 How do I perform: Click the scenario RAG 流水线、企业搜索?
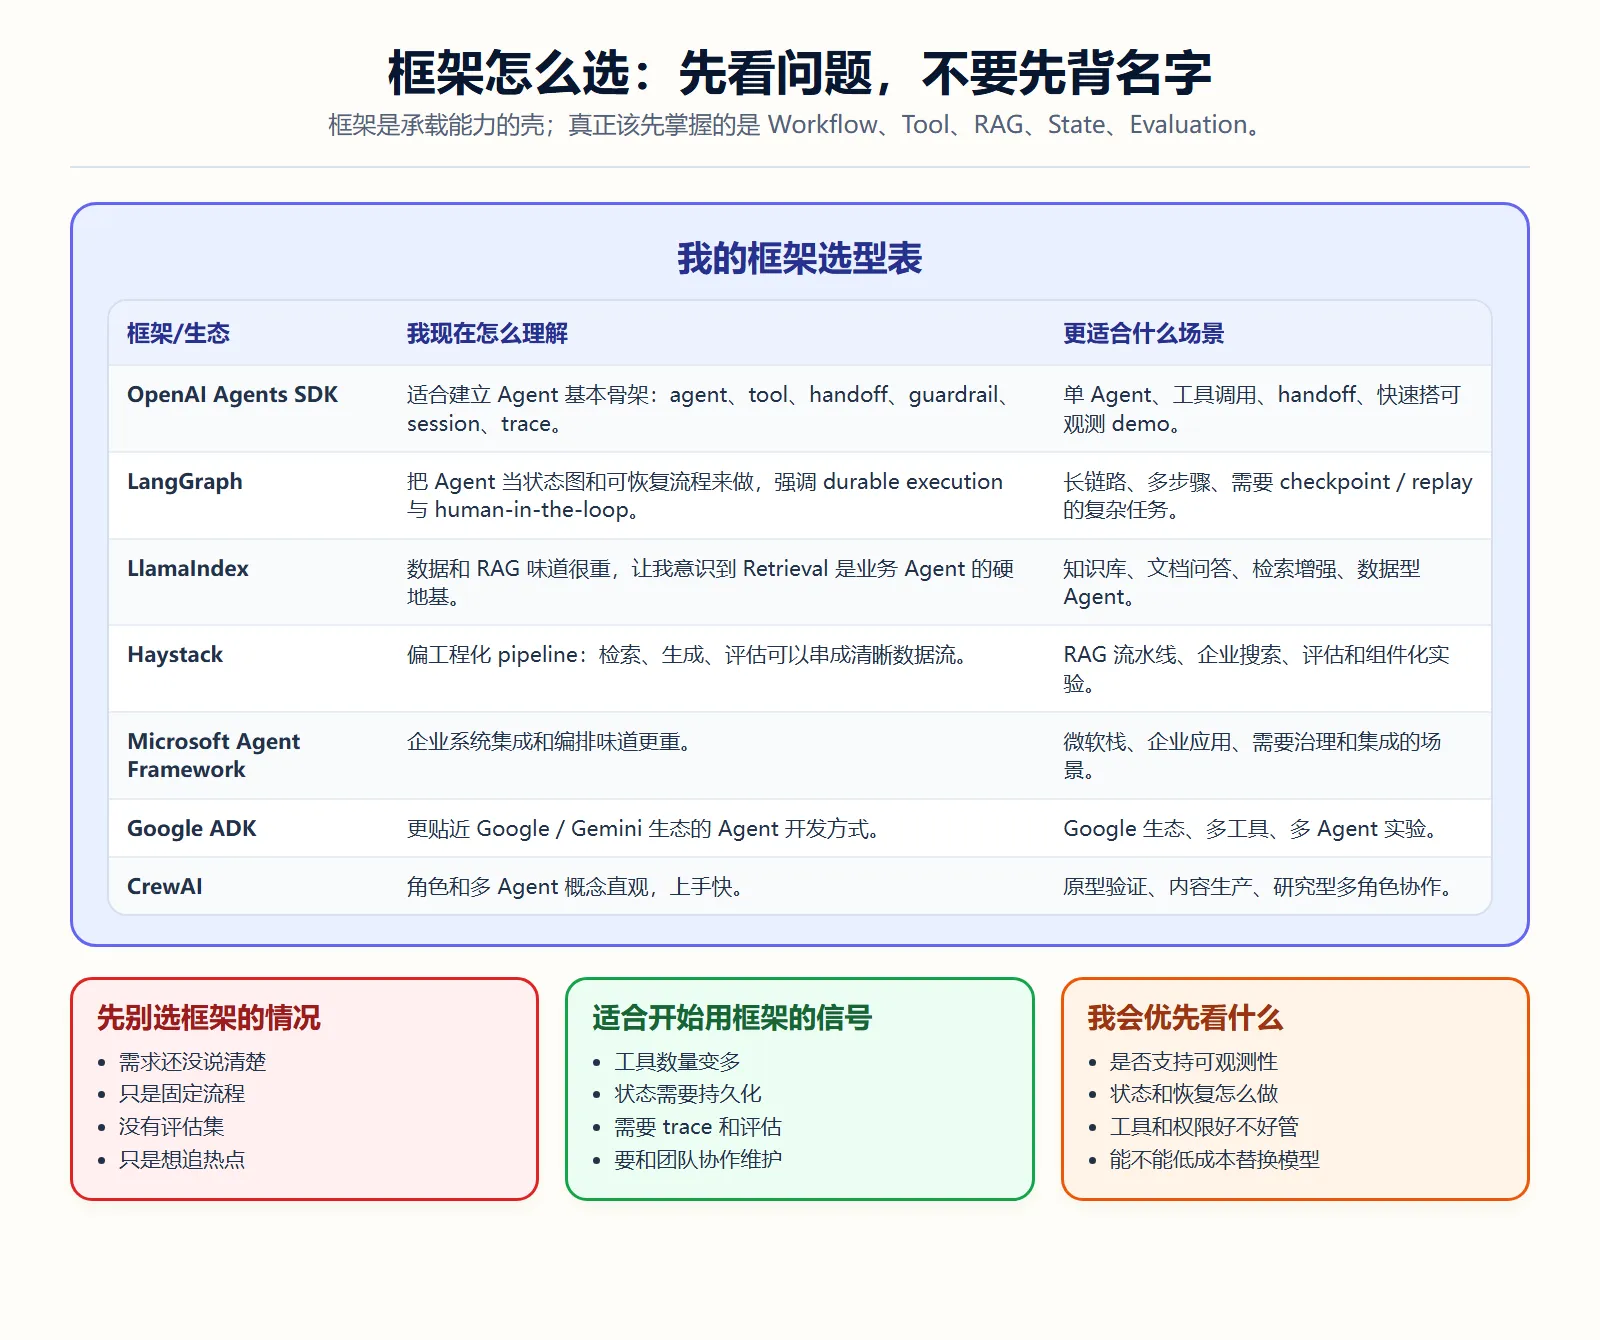pyautogui.click(x=1256, y=669)
